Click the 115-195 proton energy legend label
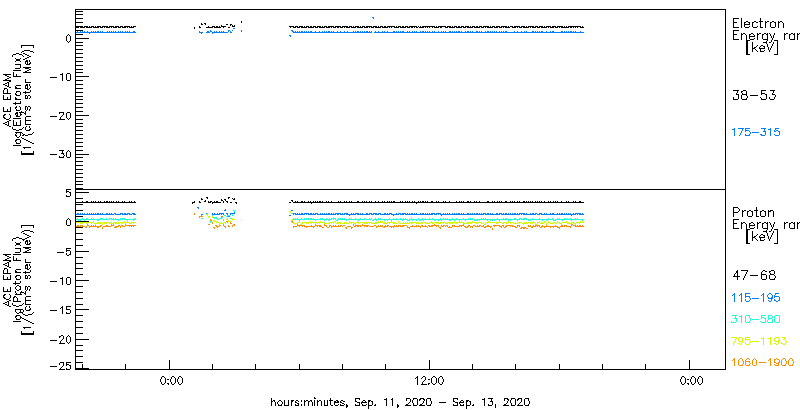The height and width of the screenshot is (410, 800). click(756, 298)
